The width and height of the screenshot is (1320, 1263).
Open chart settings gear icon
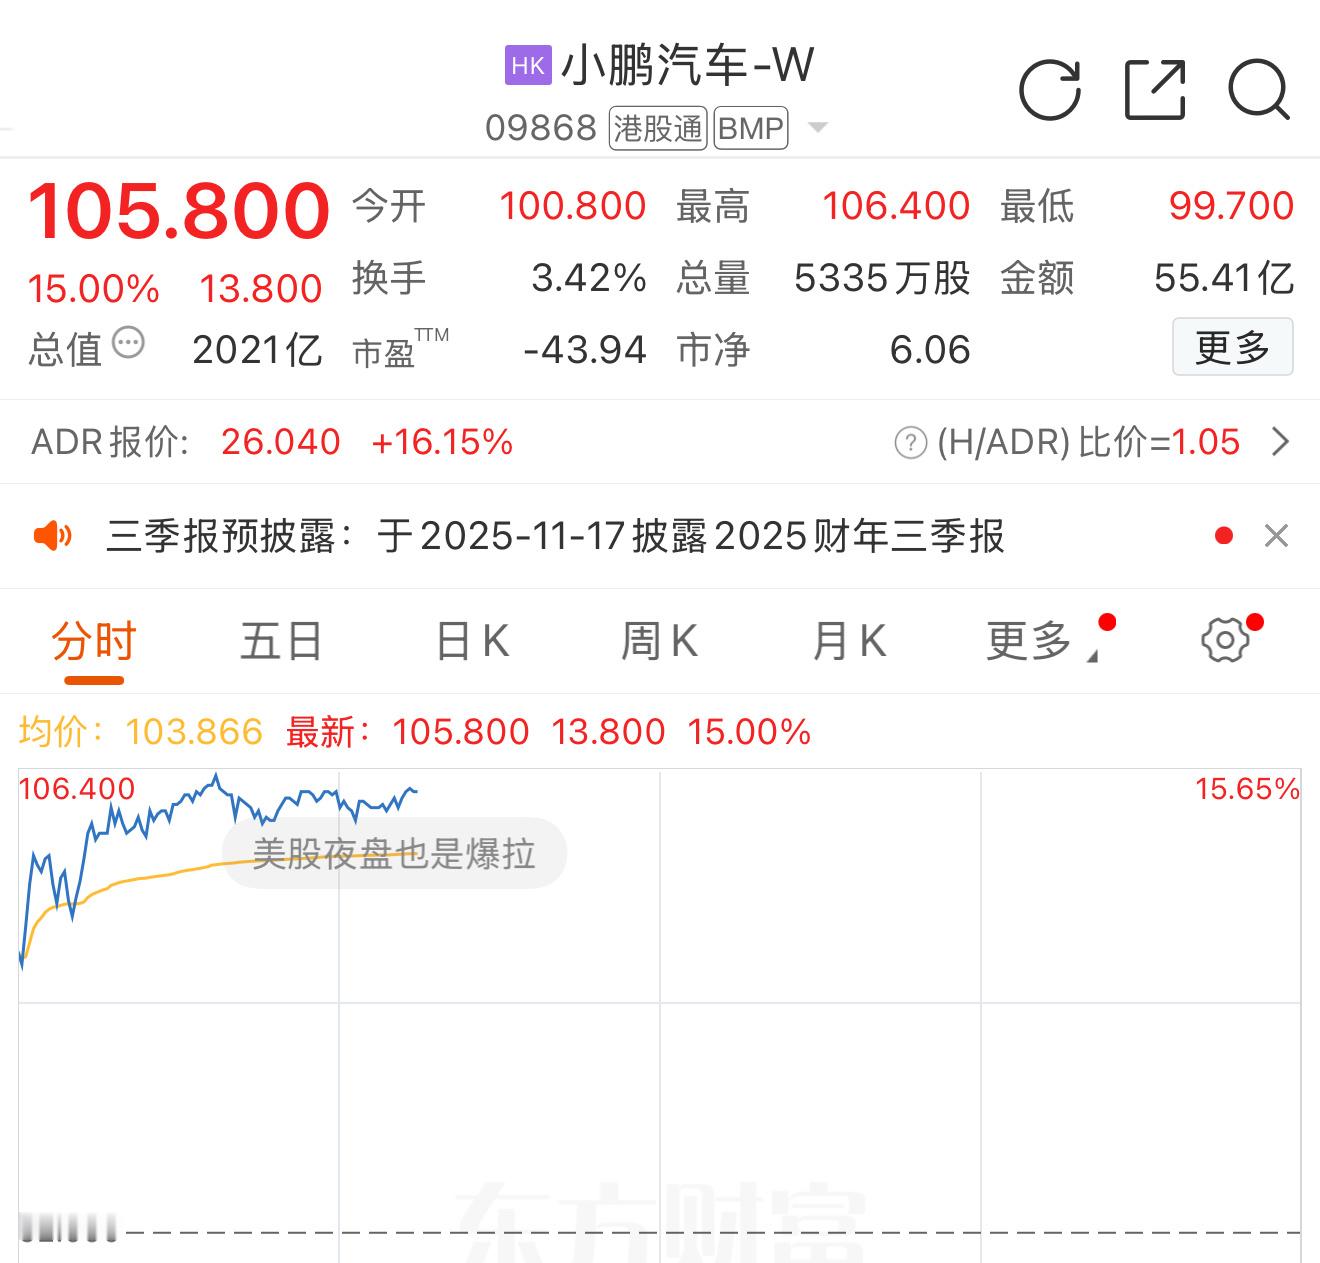point(1225,640)
